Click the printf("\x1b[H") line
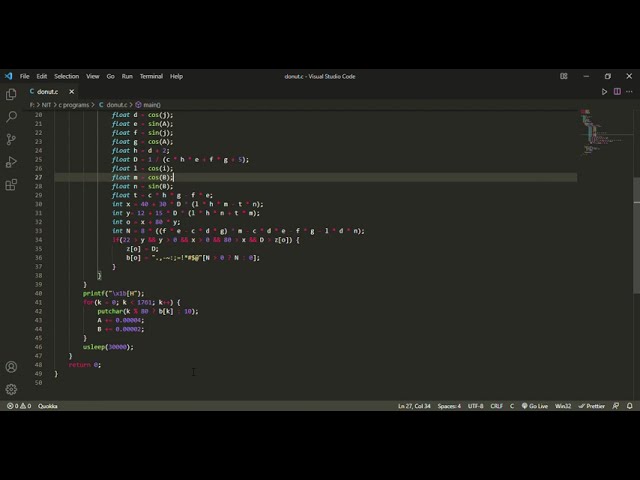The width and height of the screenshot is (640, 480). tap(113, 293)
